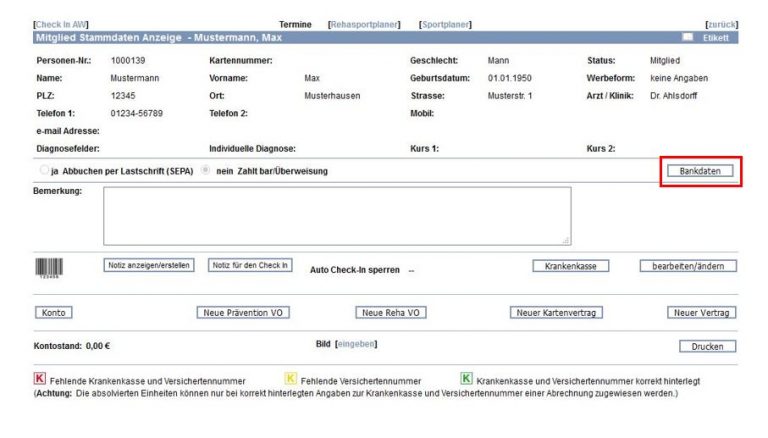Viewport: 768px width, 438px height.
Task: Go back via zurück link
Action: tap(721, 24)
